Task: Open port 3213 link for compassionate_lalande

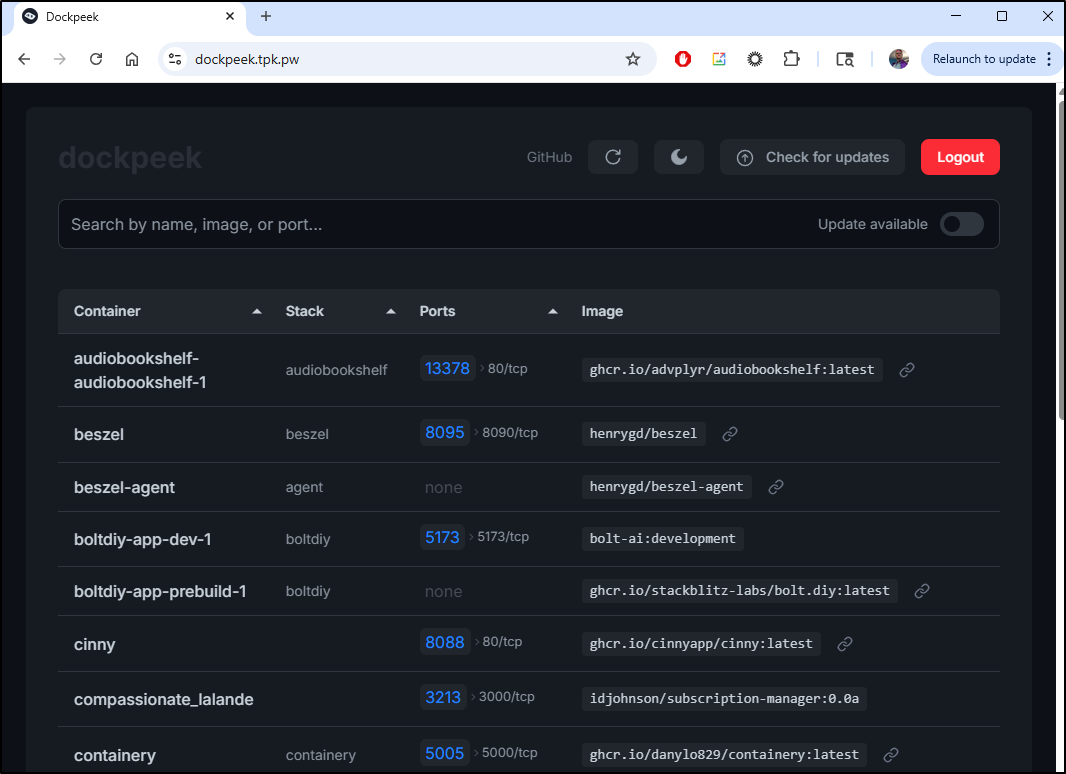Action: pos(443,697)
